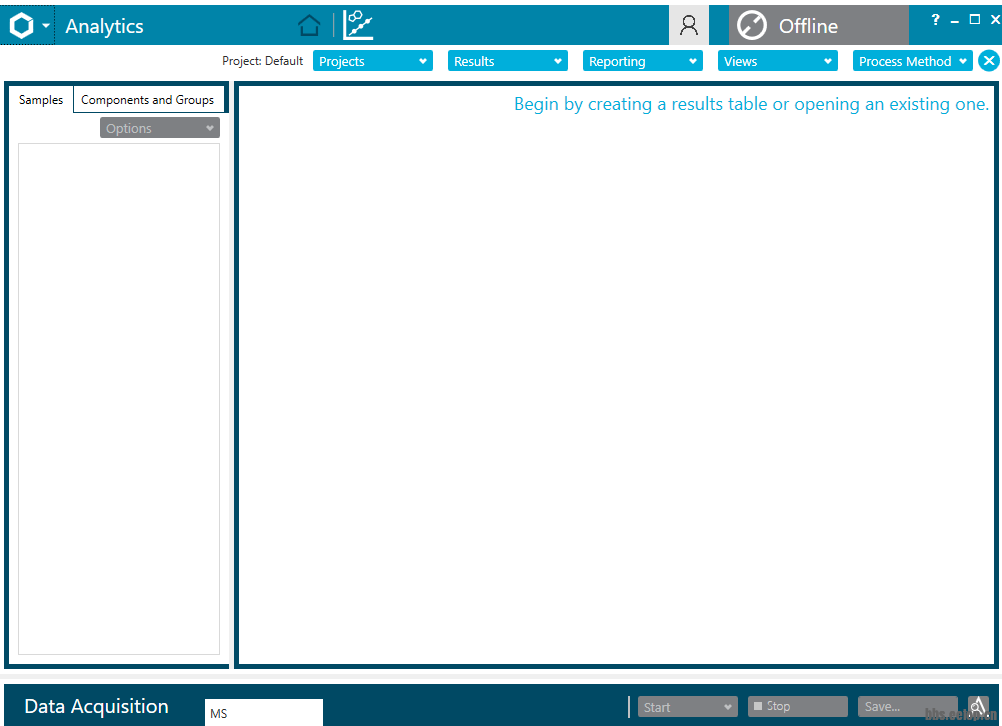This screenshot has width=1002, height=726.
Task: Go to the Home screen icon
Action: (309, 26)
